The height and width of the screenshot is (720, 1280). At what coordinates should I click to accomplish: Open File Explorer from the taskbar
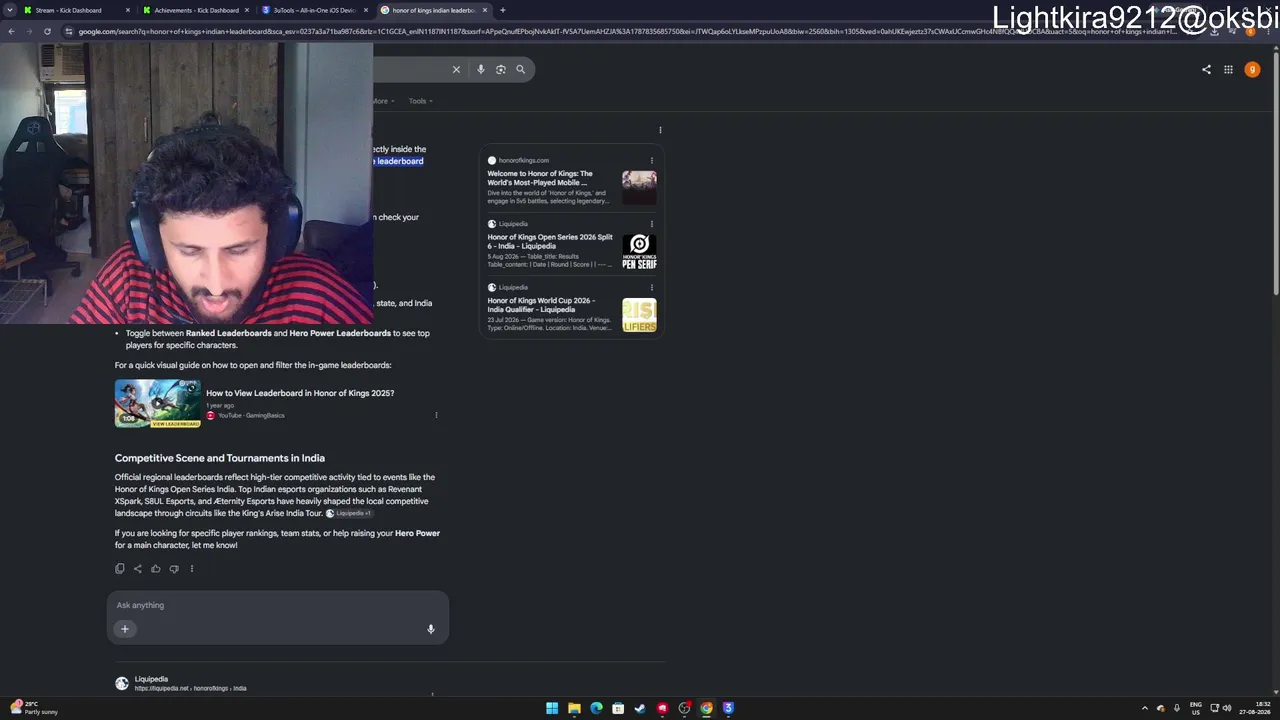(574, 708)
